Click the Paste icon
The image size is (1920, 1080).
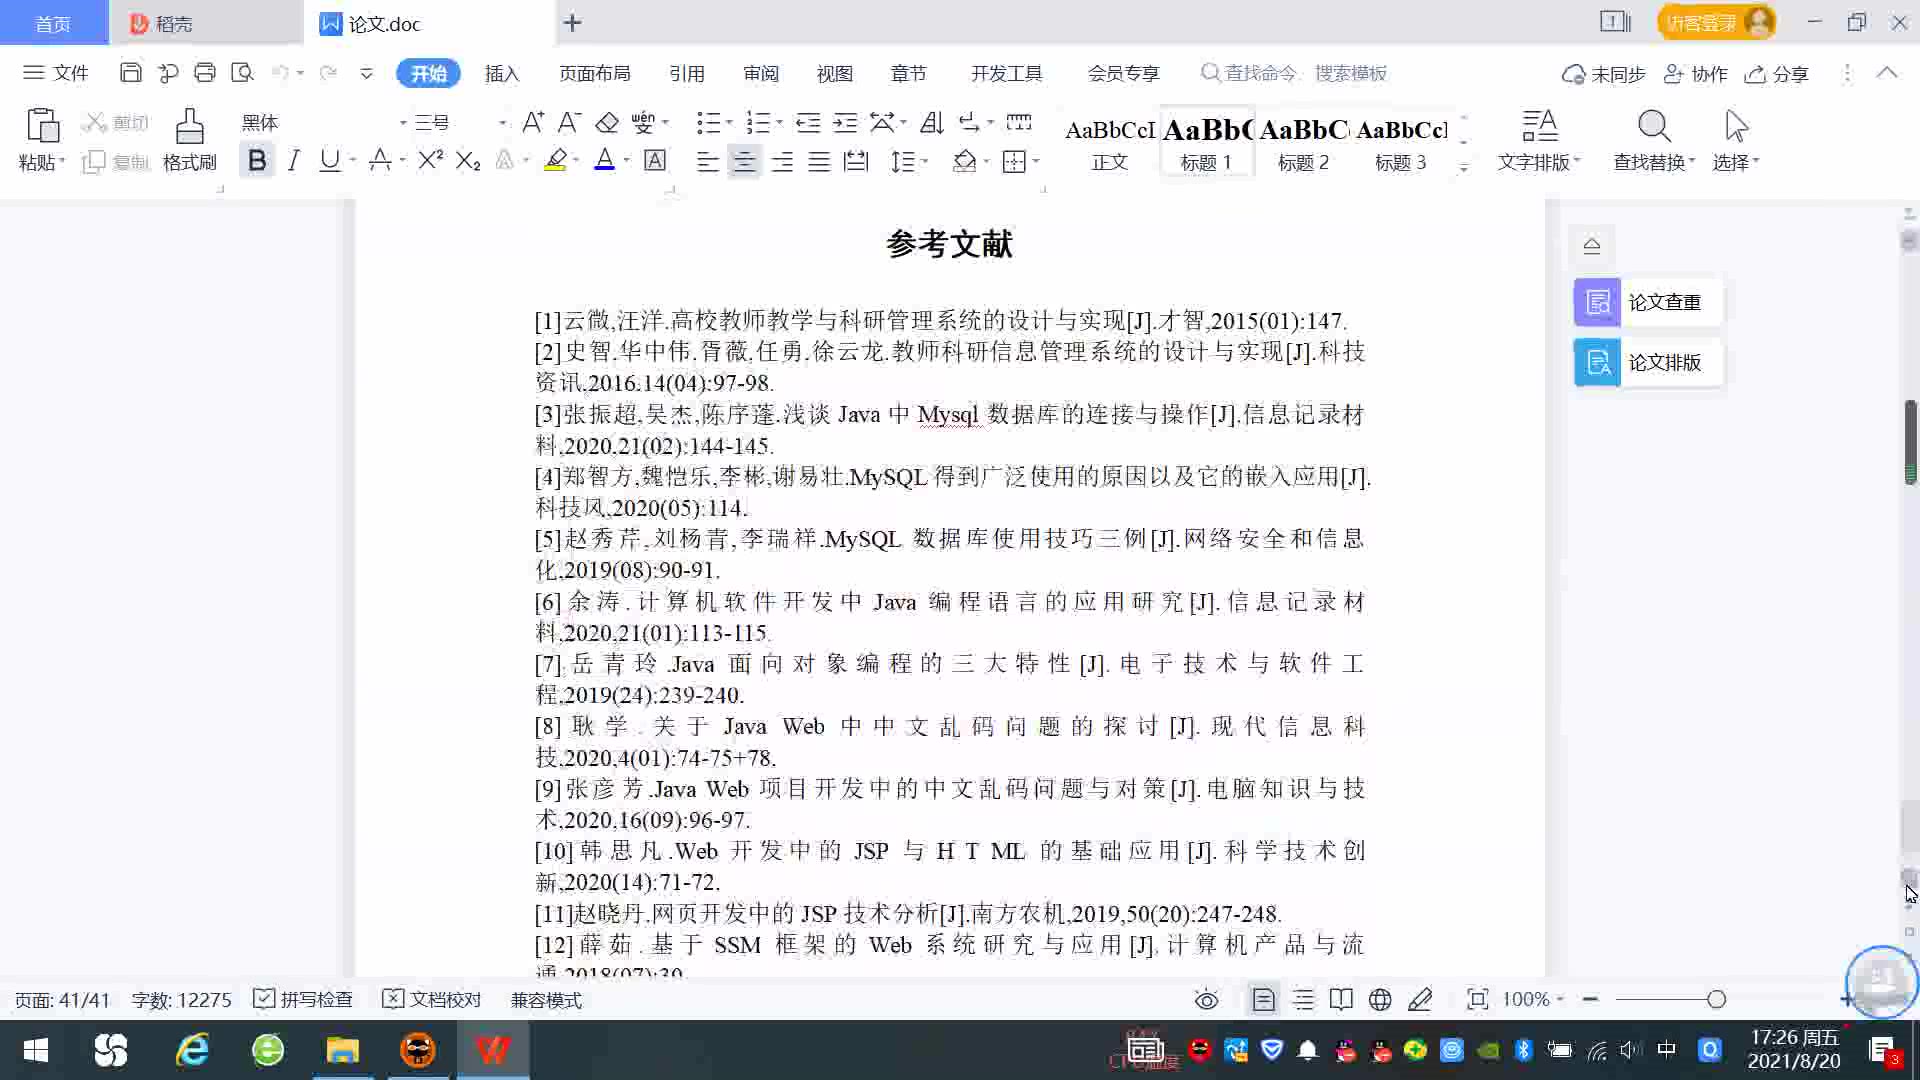[41, 127]
